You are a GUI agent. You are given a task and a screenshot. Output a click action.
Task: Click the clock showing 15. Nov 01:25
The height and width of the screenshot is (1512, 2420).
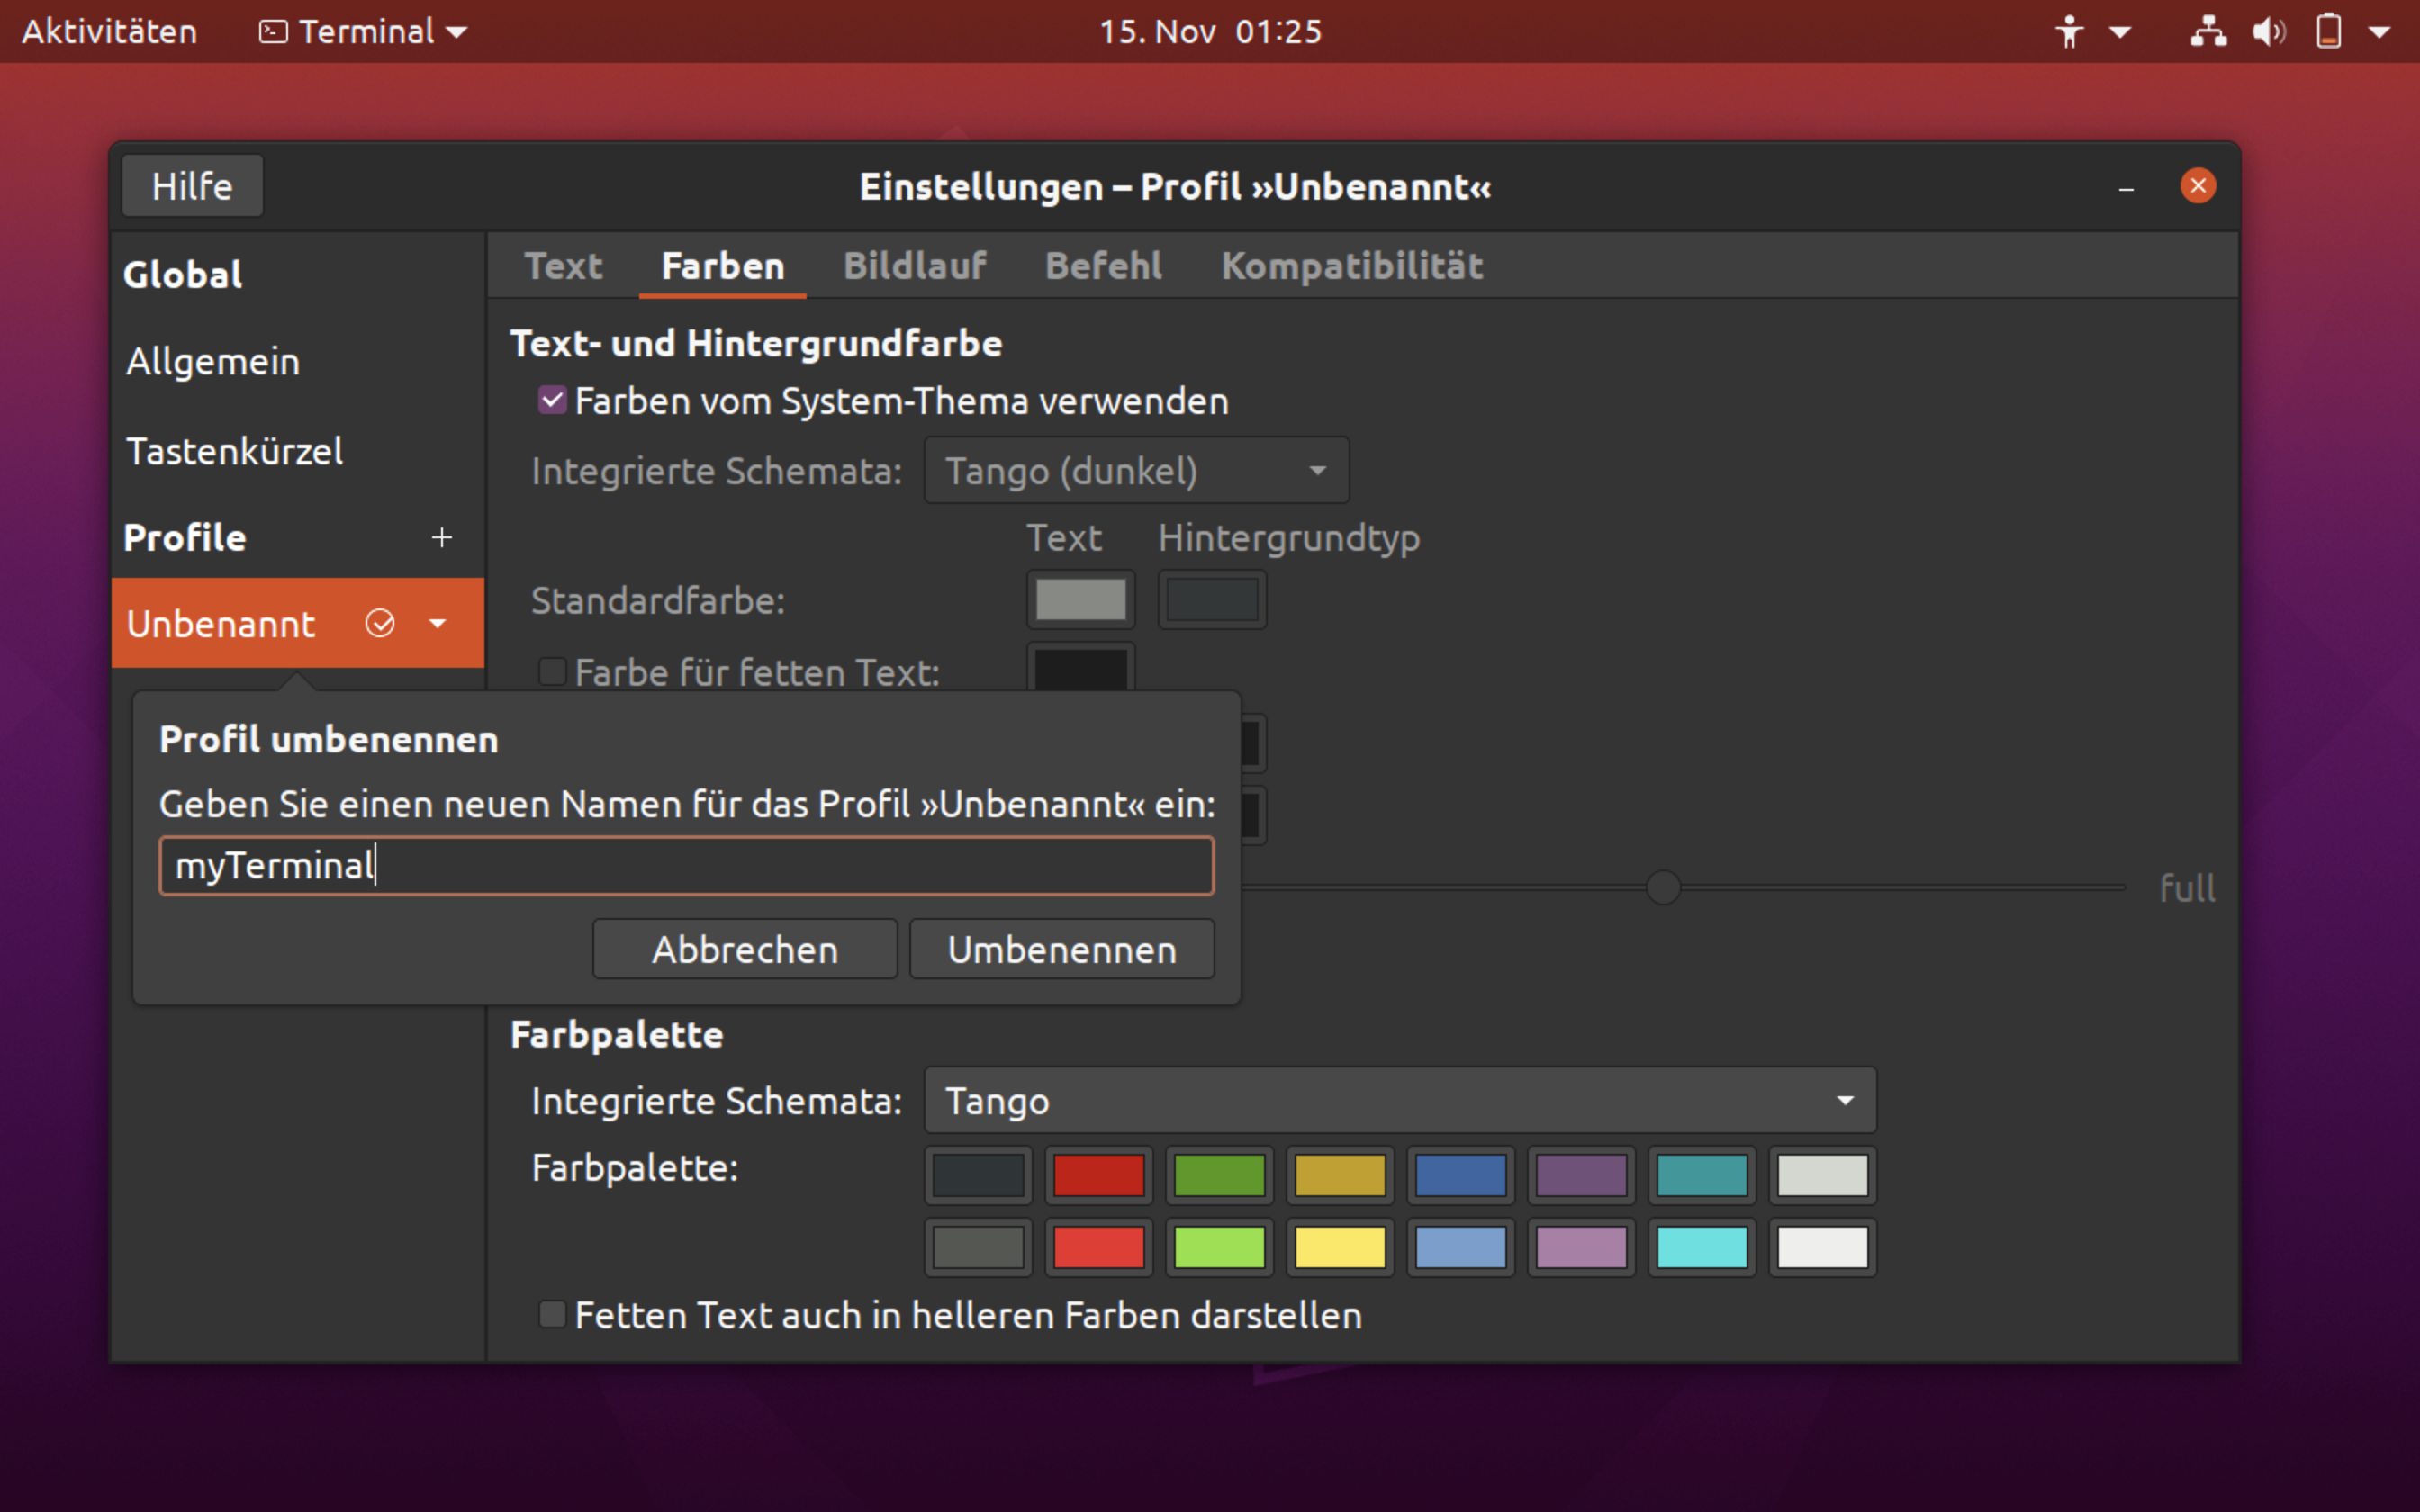1210,32
